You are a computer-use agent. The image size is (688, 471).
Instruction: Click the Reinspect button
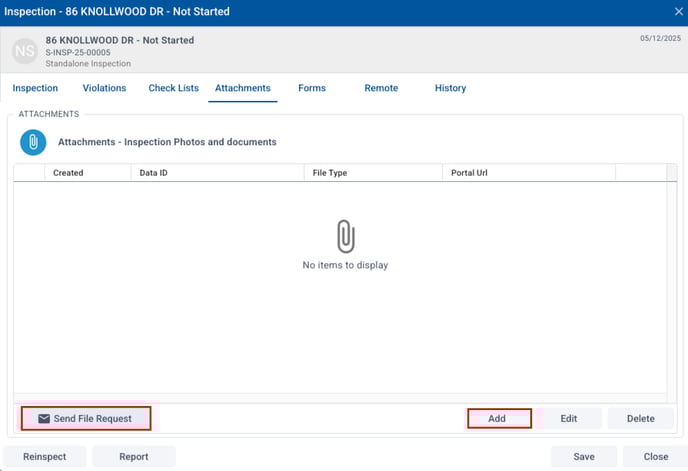click(x=45, y=457)
